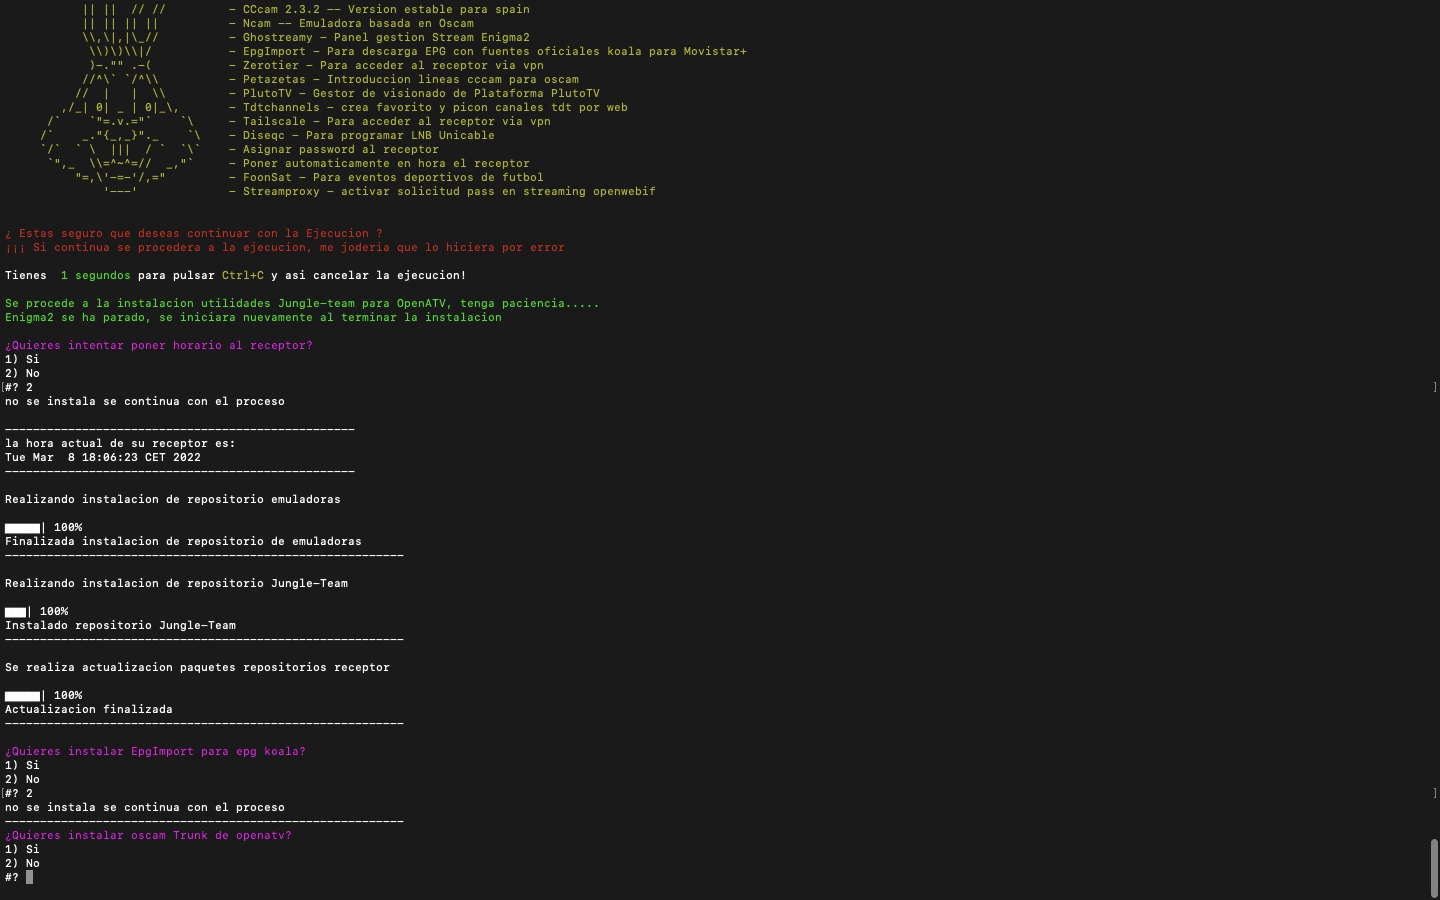Select "2) No" under the oscam Trunk question
The height and width of the screenshot is (900, 1440).
[x=22, y=863]
